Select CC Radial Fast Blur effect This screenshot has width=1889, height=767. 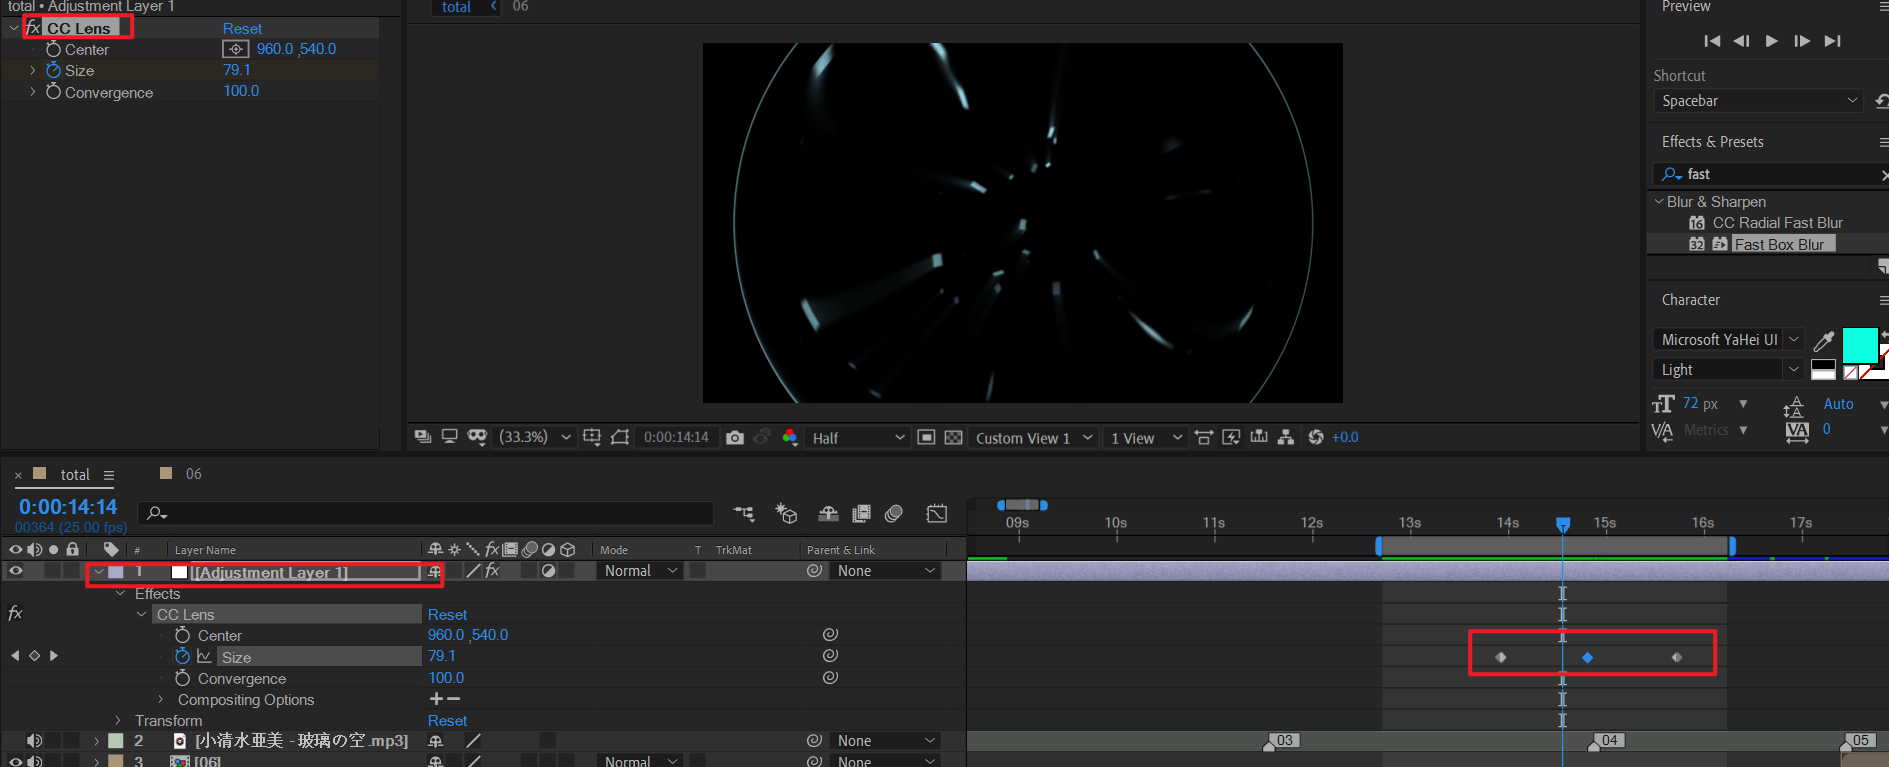pos(1777,223)
